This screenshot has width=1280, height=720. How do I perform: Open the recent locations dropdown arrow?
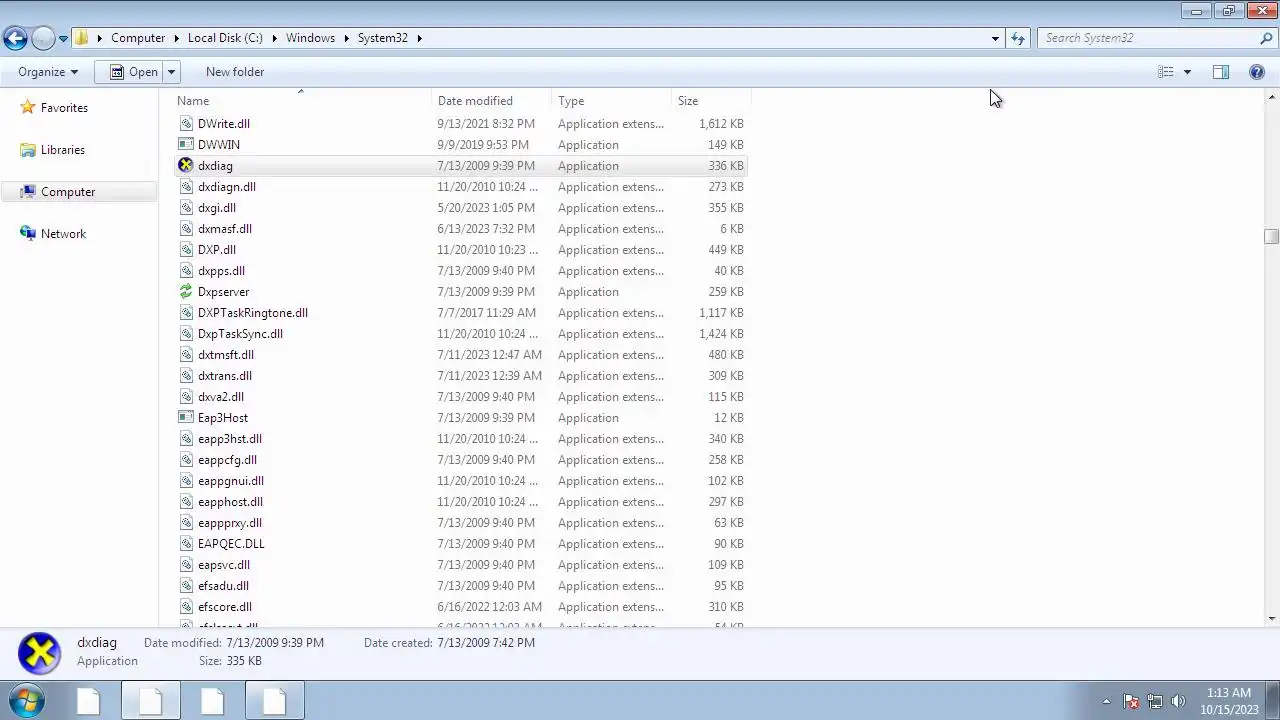pos(63,39)
